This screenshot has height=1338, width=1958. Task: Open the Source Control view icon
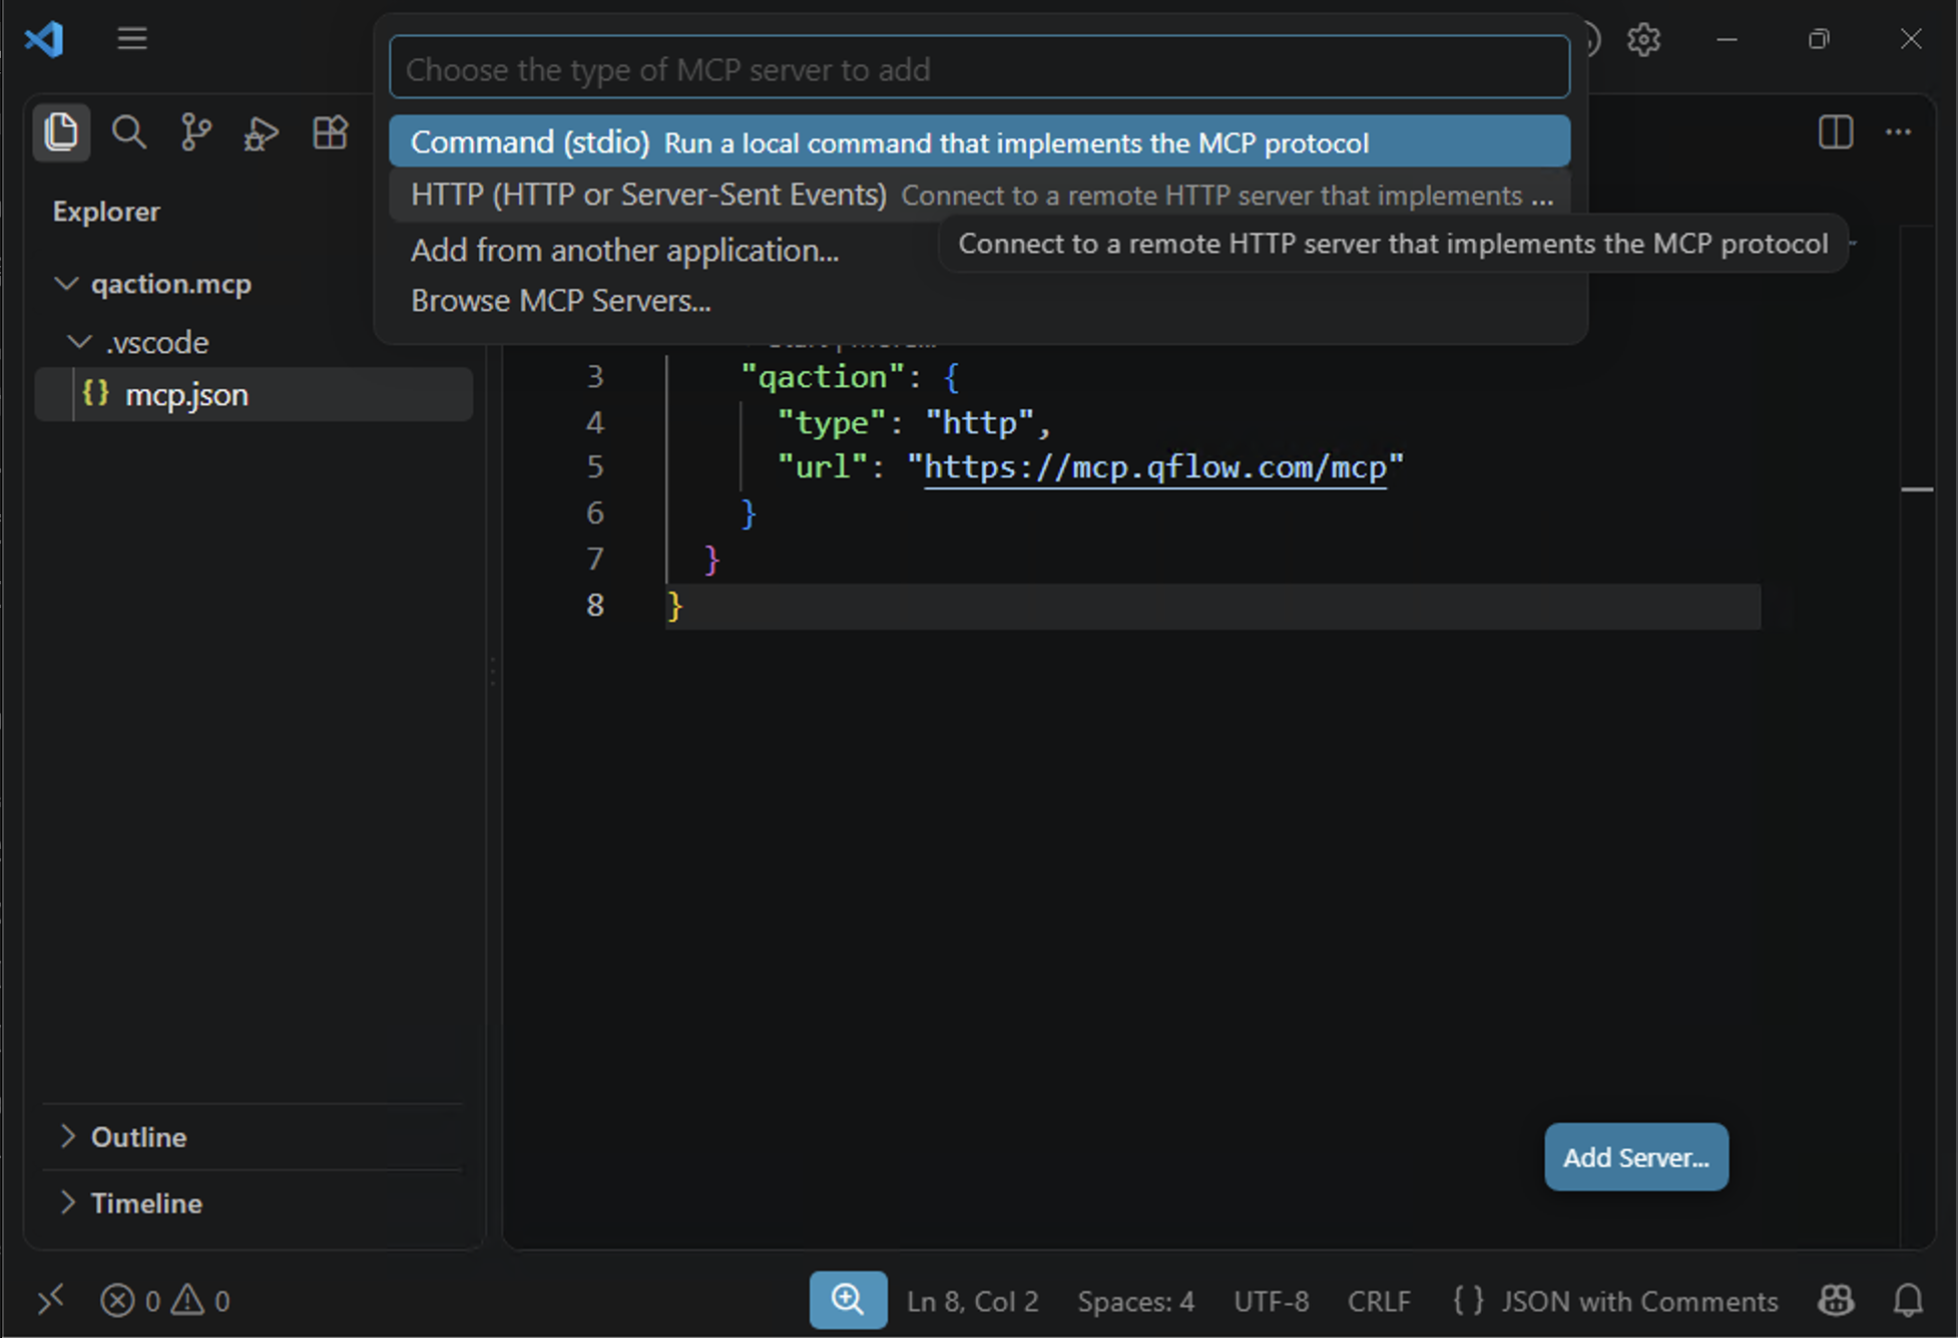pyautogui.click(x=195, y=132)
